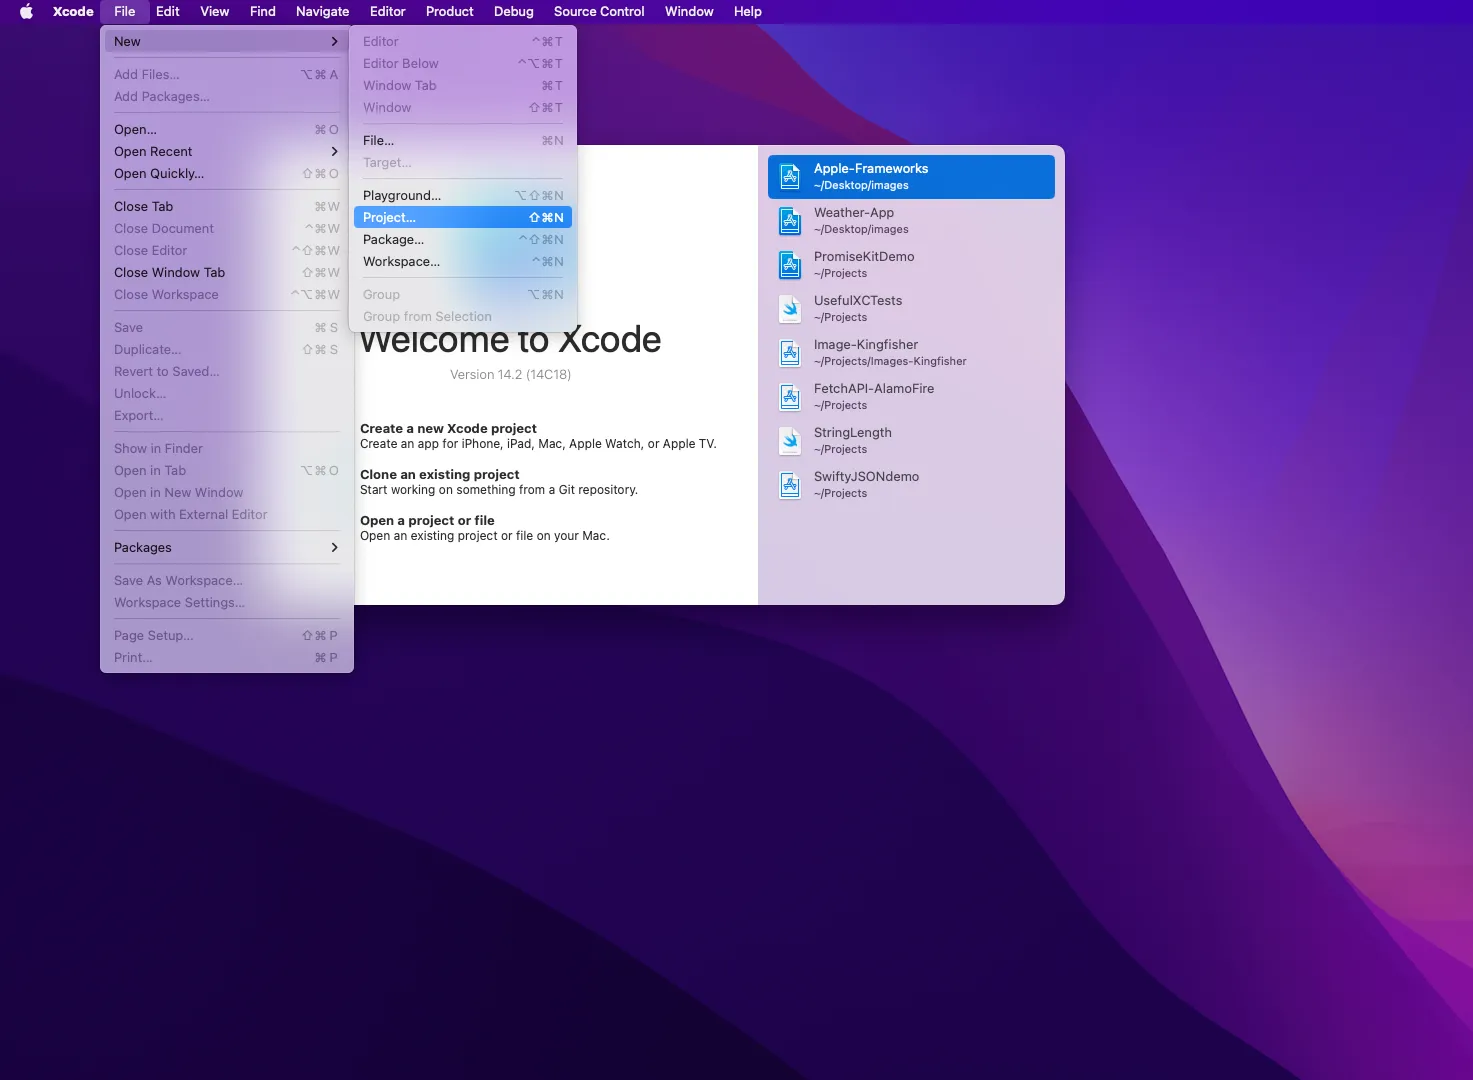This screenshot has height=1080, width=1473.
Task: Select Open… in the File menu
Action: click(227, 129)
